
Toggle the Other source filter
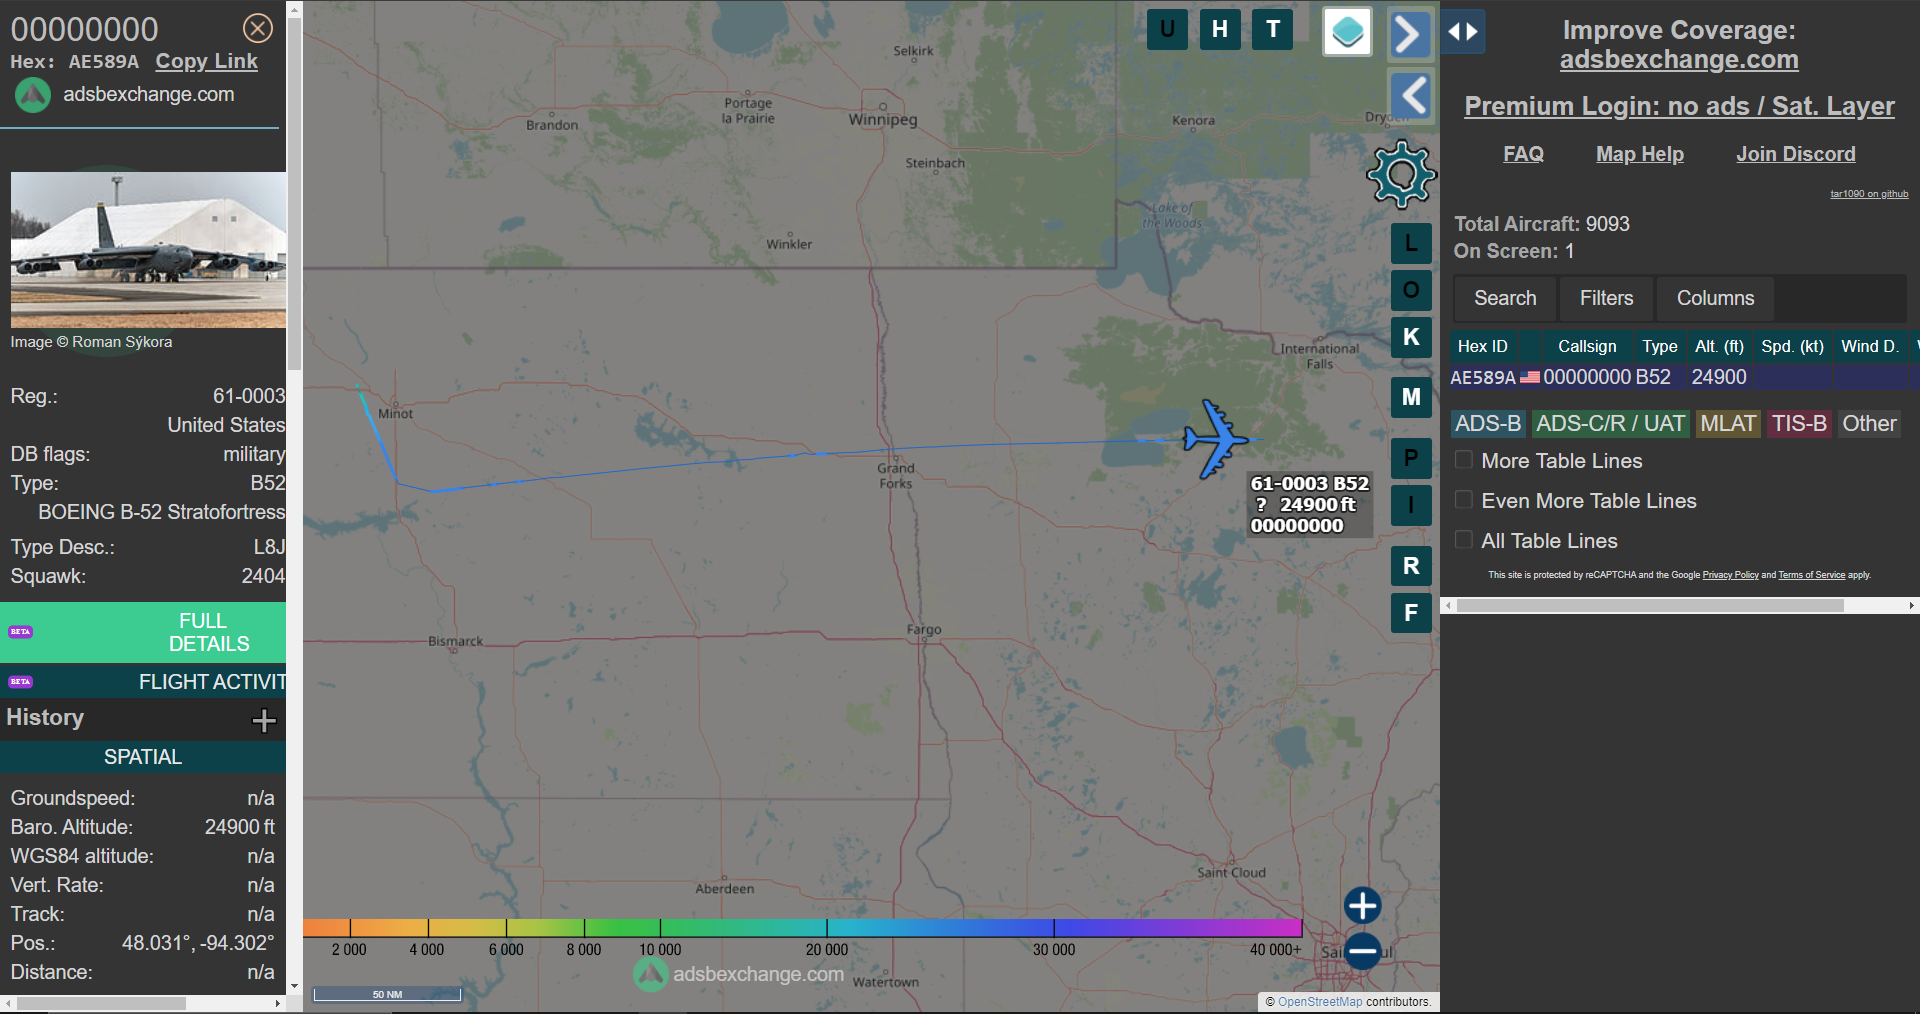pyautogui.click(x=1869, y=424)
